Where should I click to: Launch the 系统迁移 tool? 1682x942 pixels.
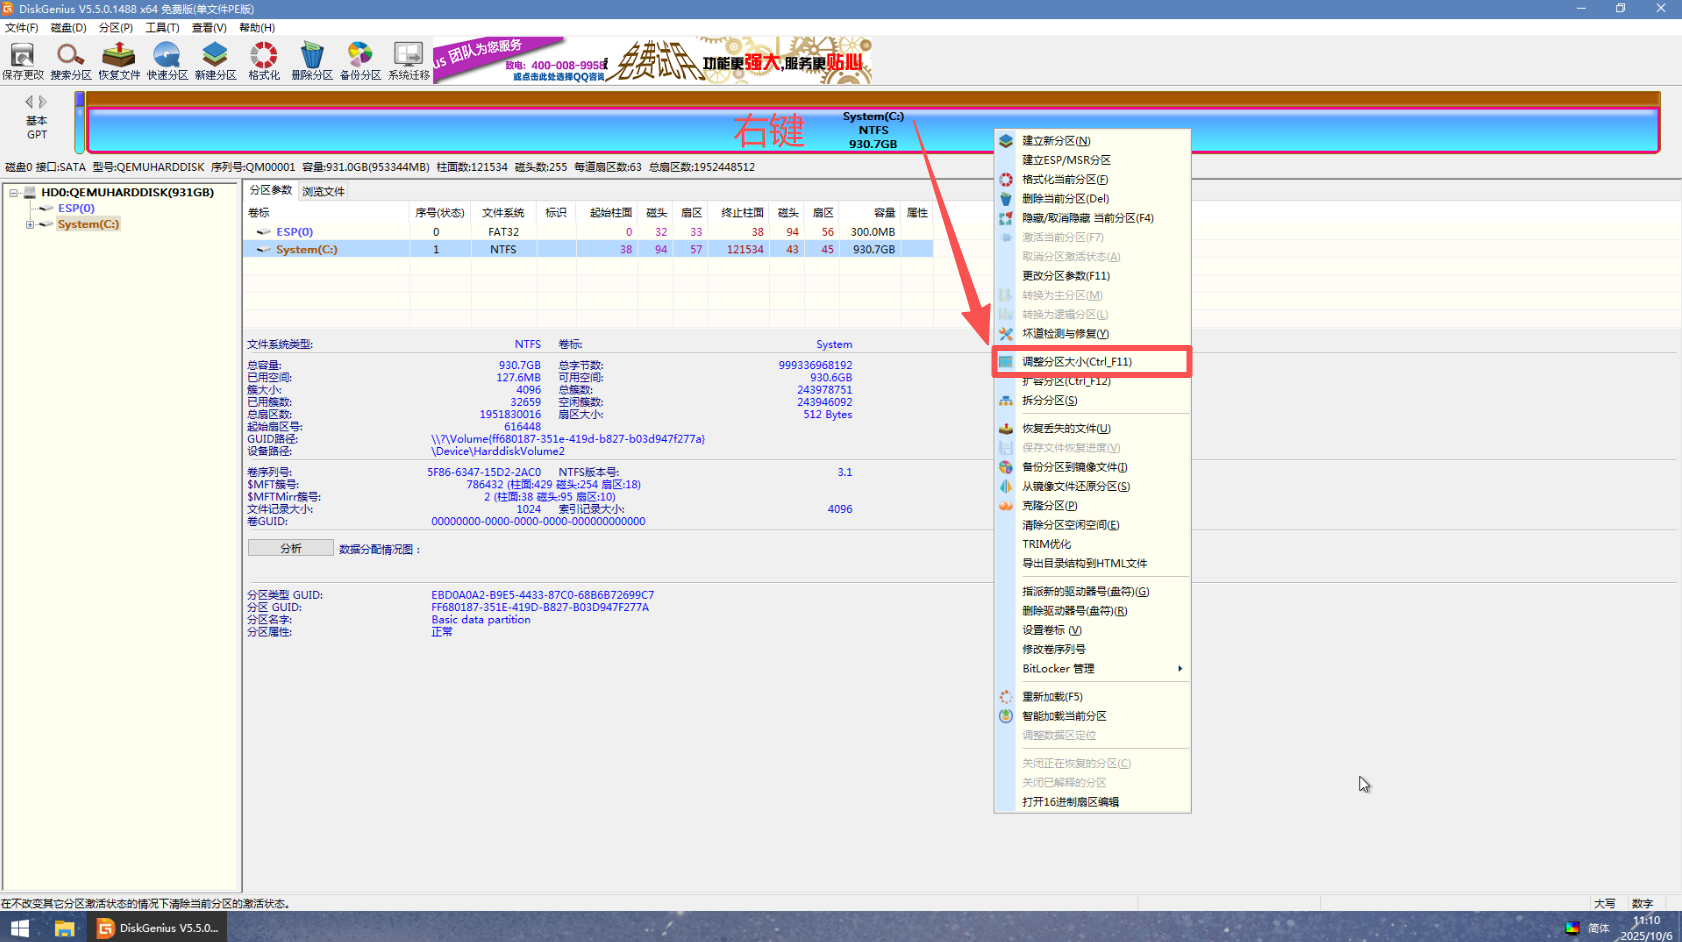click(408, 60)
